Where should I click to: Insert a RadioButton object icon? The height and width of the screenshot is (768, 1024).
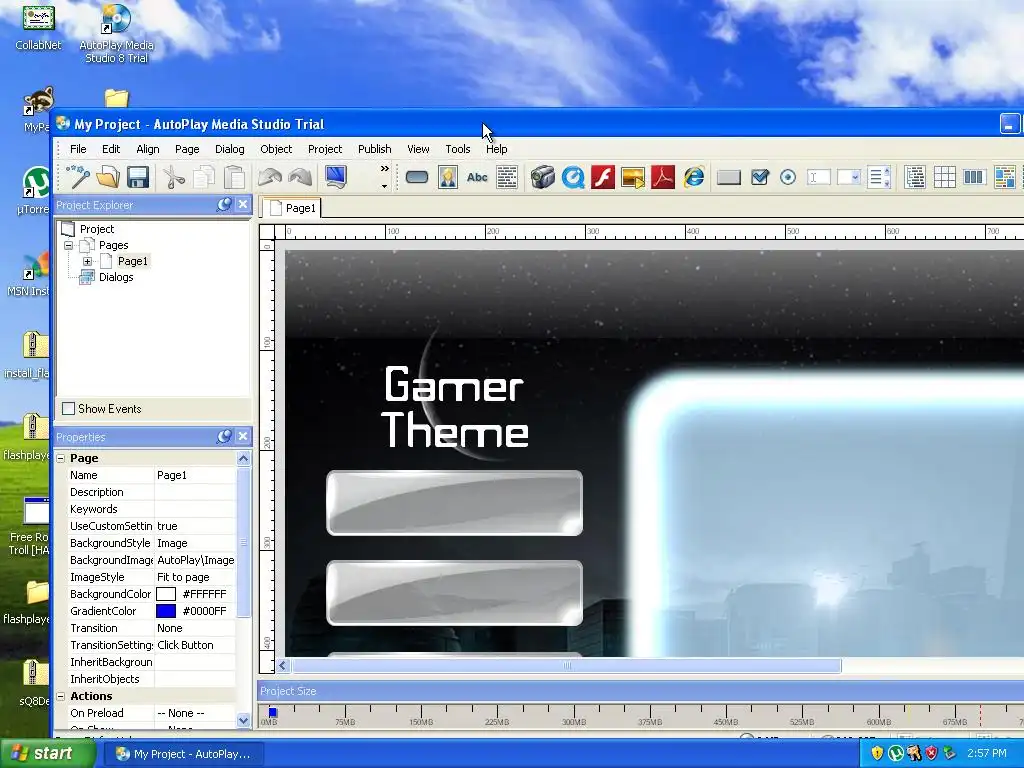pos(788,177)
